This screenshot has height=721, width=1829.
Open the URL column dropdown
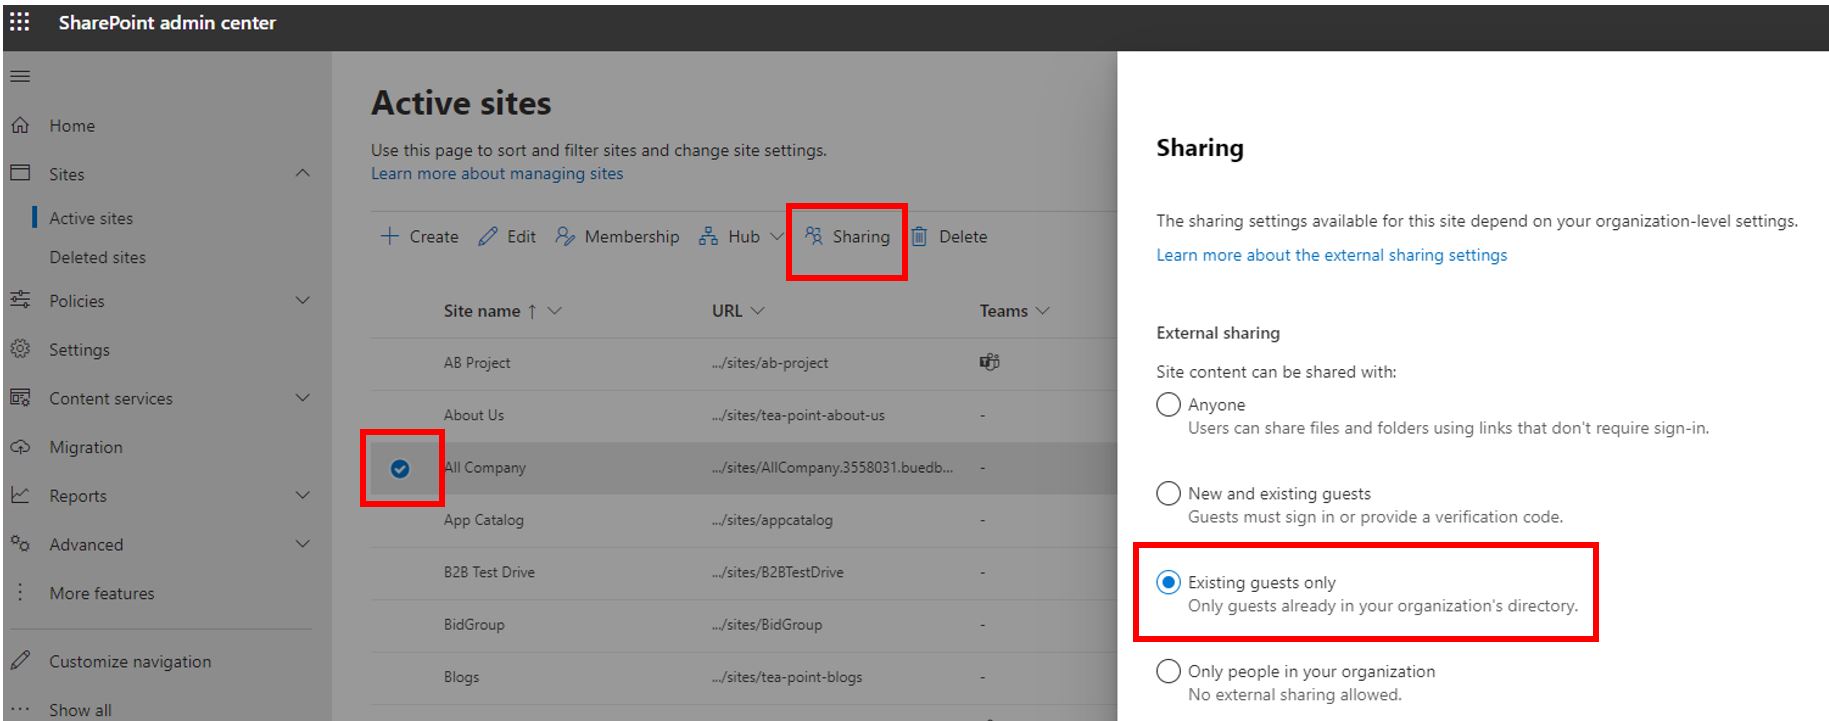(x=757, y=311)
